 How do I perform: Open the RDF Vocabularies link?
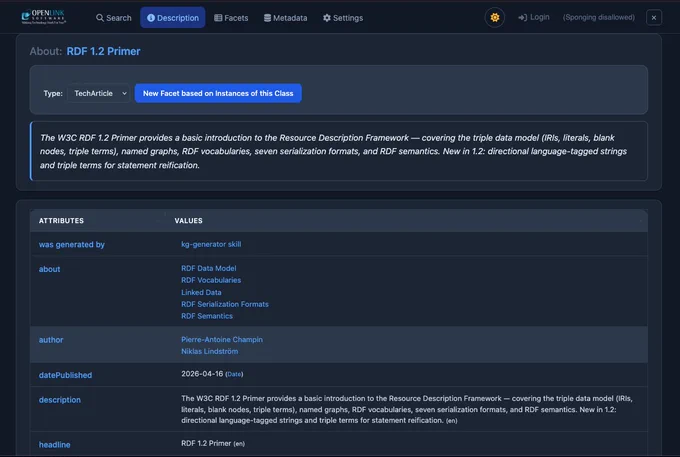pos(211,280)
